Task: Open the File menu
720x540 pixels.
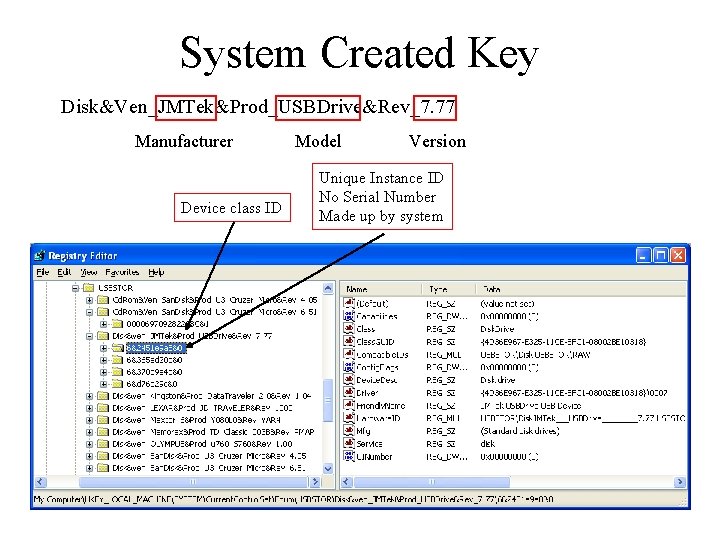Action: [x=43, y=272]
